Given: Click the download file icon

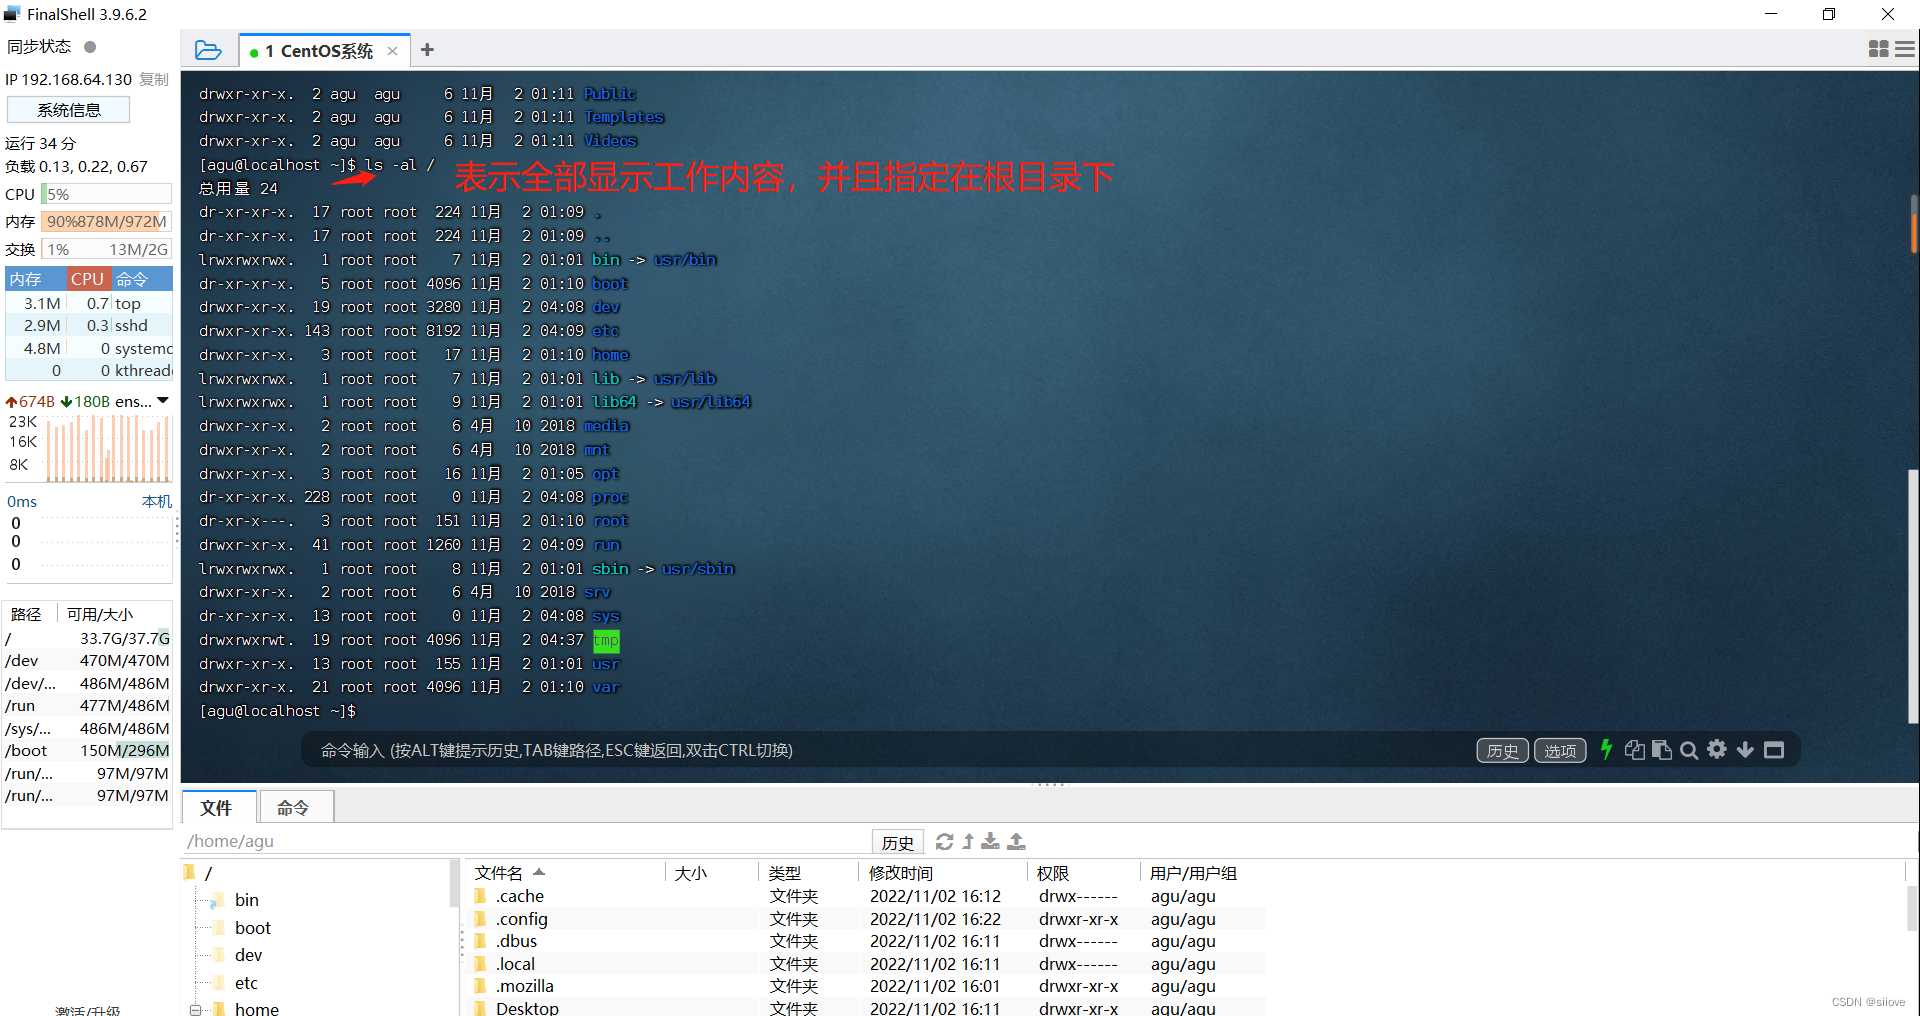Looking at the screenshot, I should point(990,842).
